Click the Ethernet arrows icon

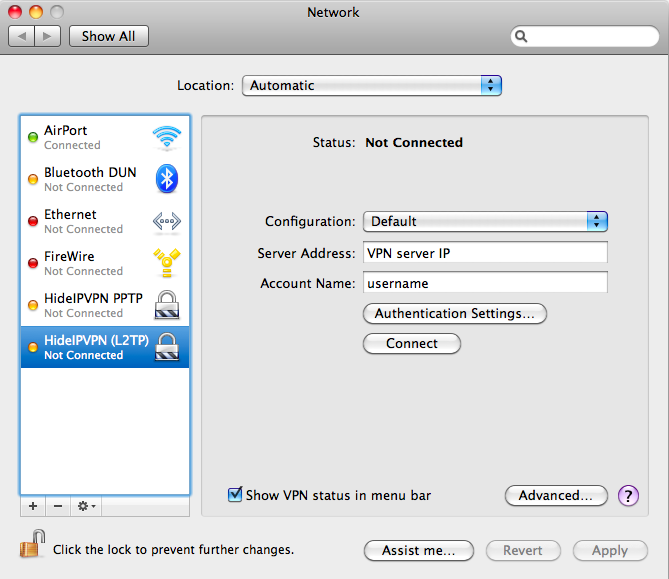(167, 221)
